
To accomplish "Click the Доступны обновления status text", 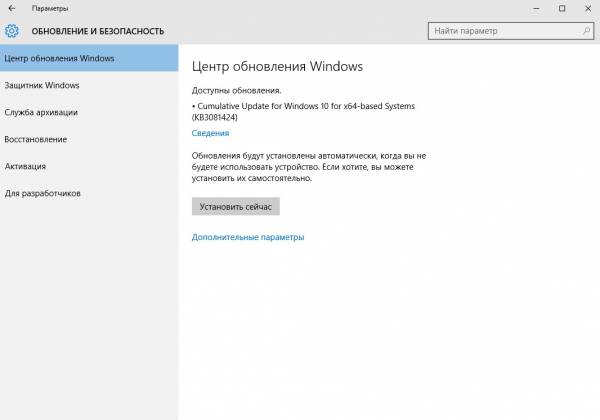I will pos(236,91).
